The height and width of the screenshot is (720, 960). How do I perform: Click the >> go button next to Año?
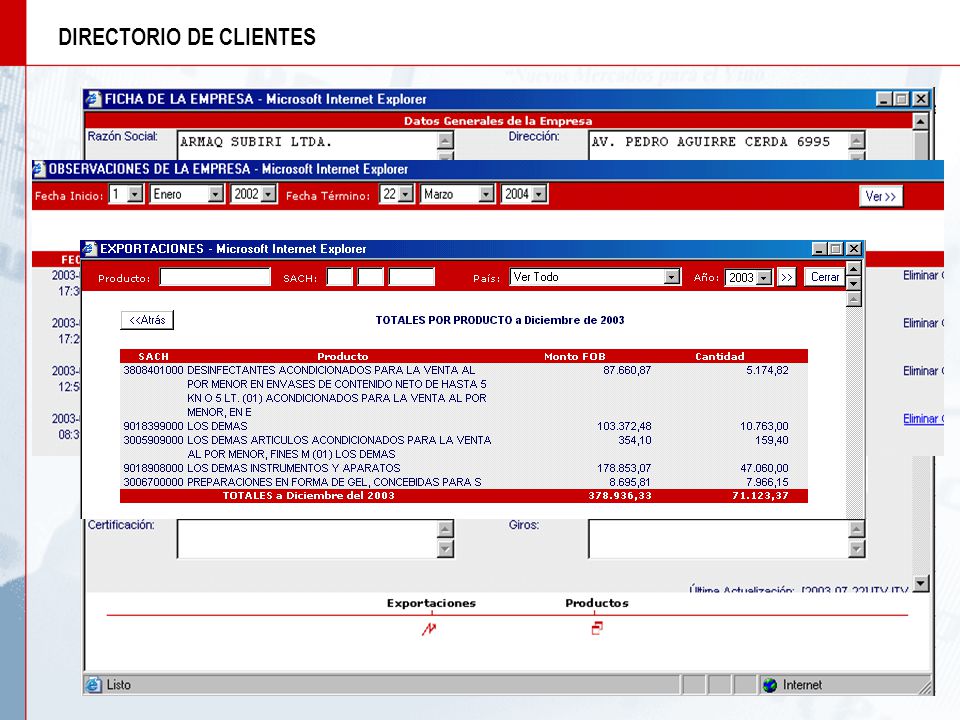[787, 277]
